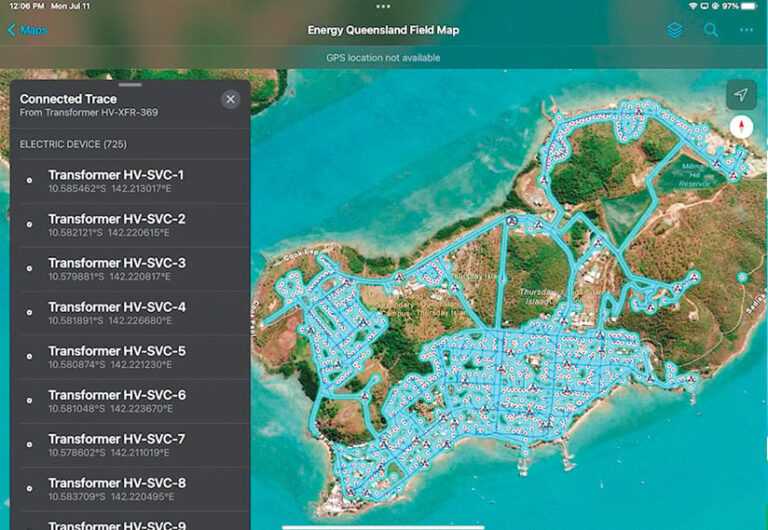
Task: Tap the multitasking three-dots at top center
Action: pos(384,6)
